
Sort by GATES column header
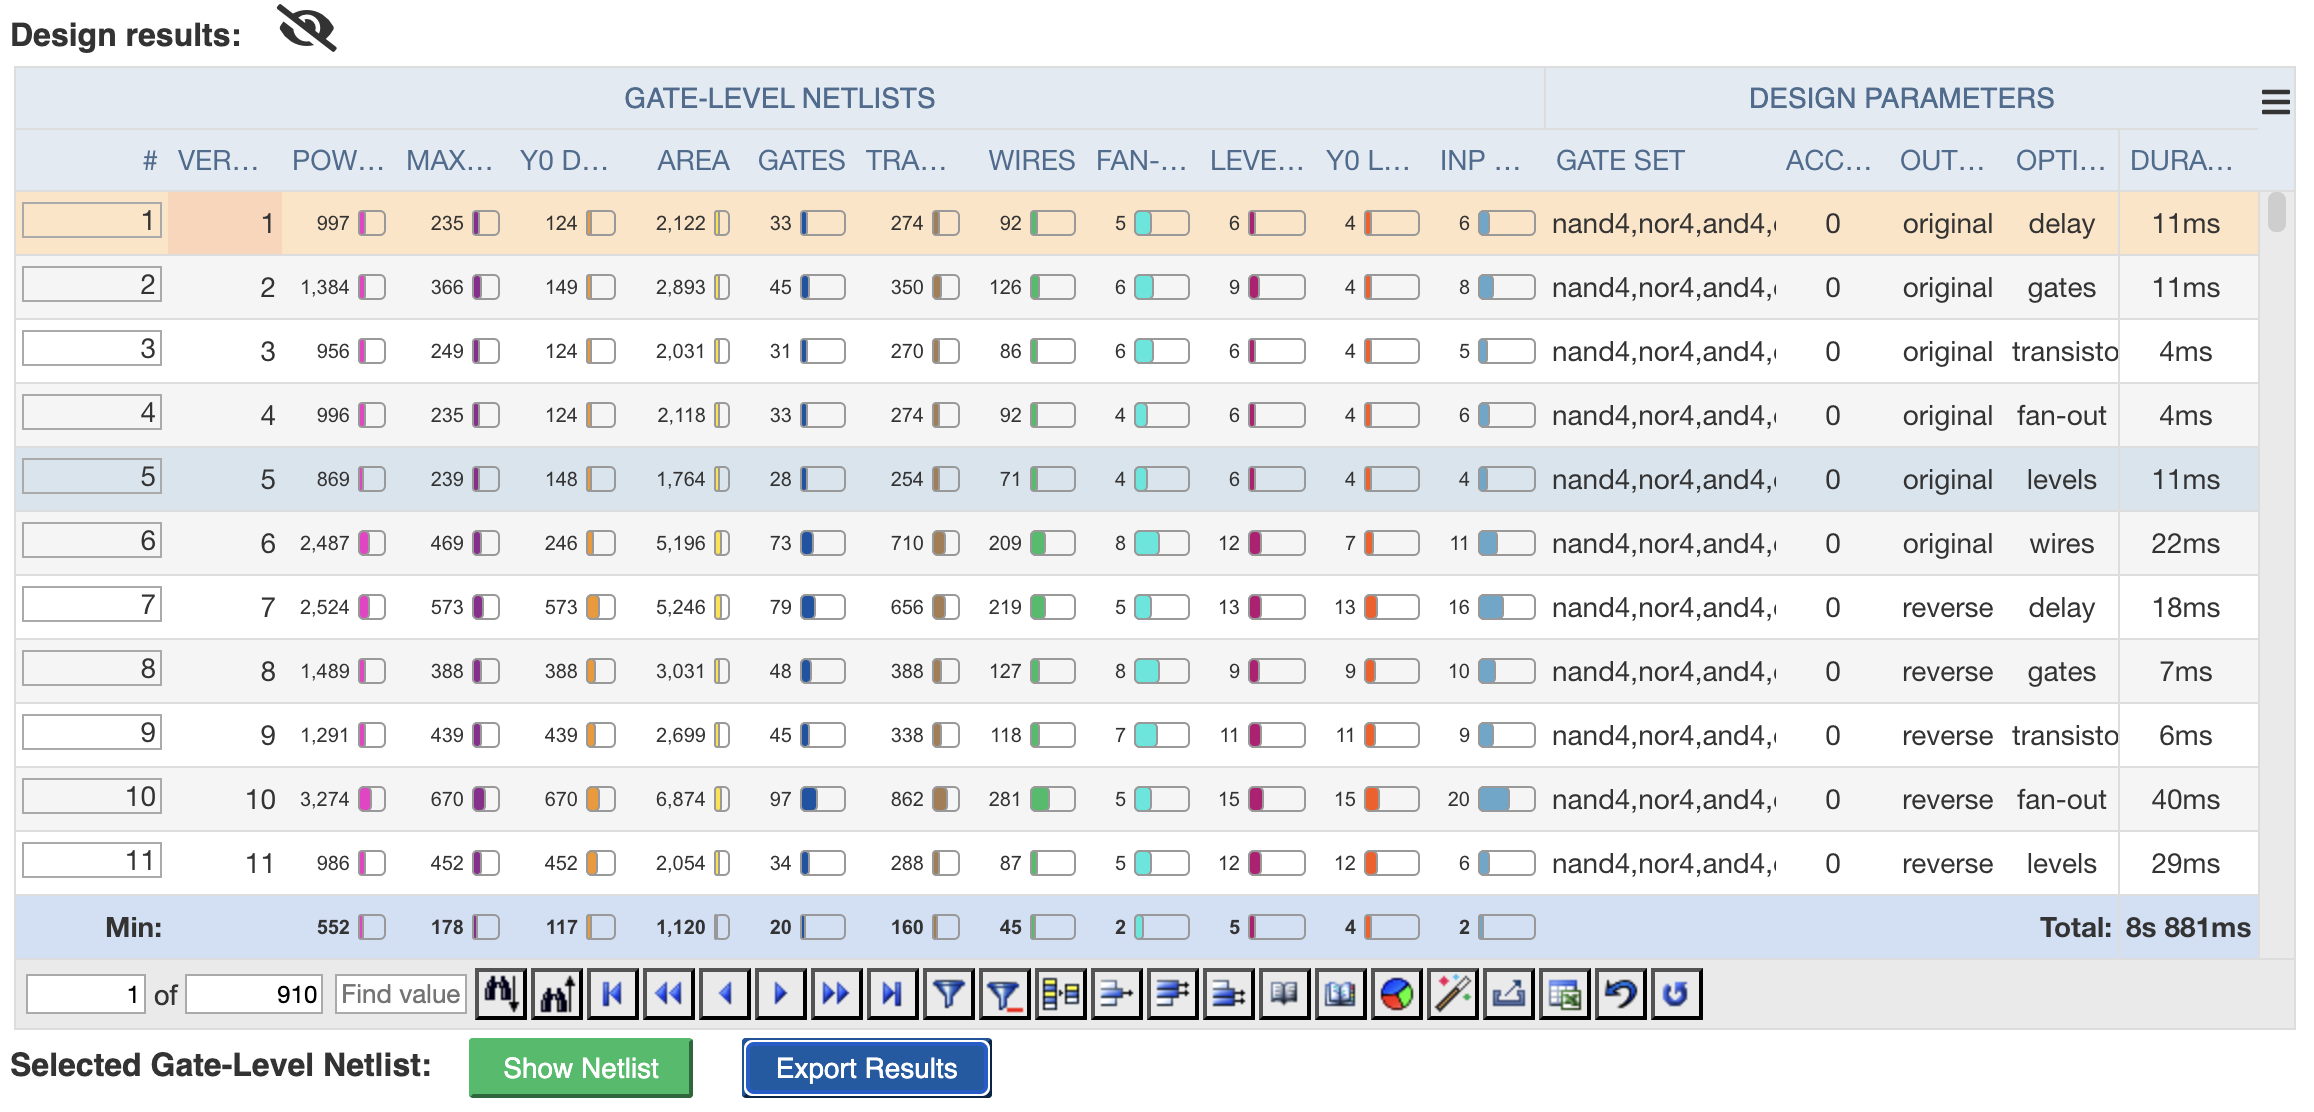(x=801, y=160)
